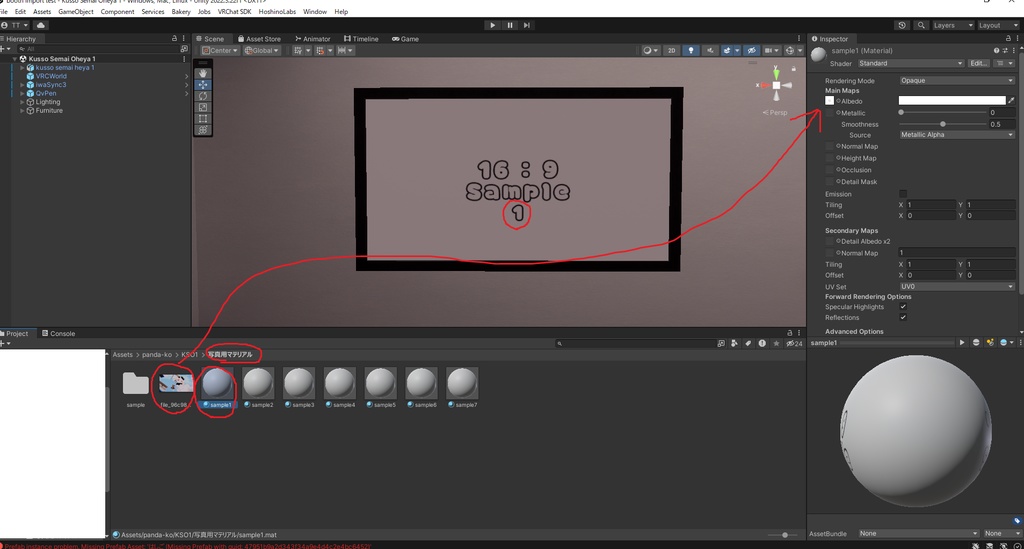The image size is (1024, 549).
Task: Select the Rect transform tool
Action: coord(203,118)
